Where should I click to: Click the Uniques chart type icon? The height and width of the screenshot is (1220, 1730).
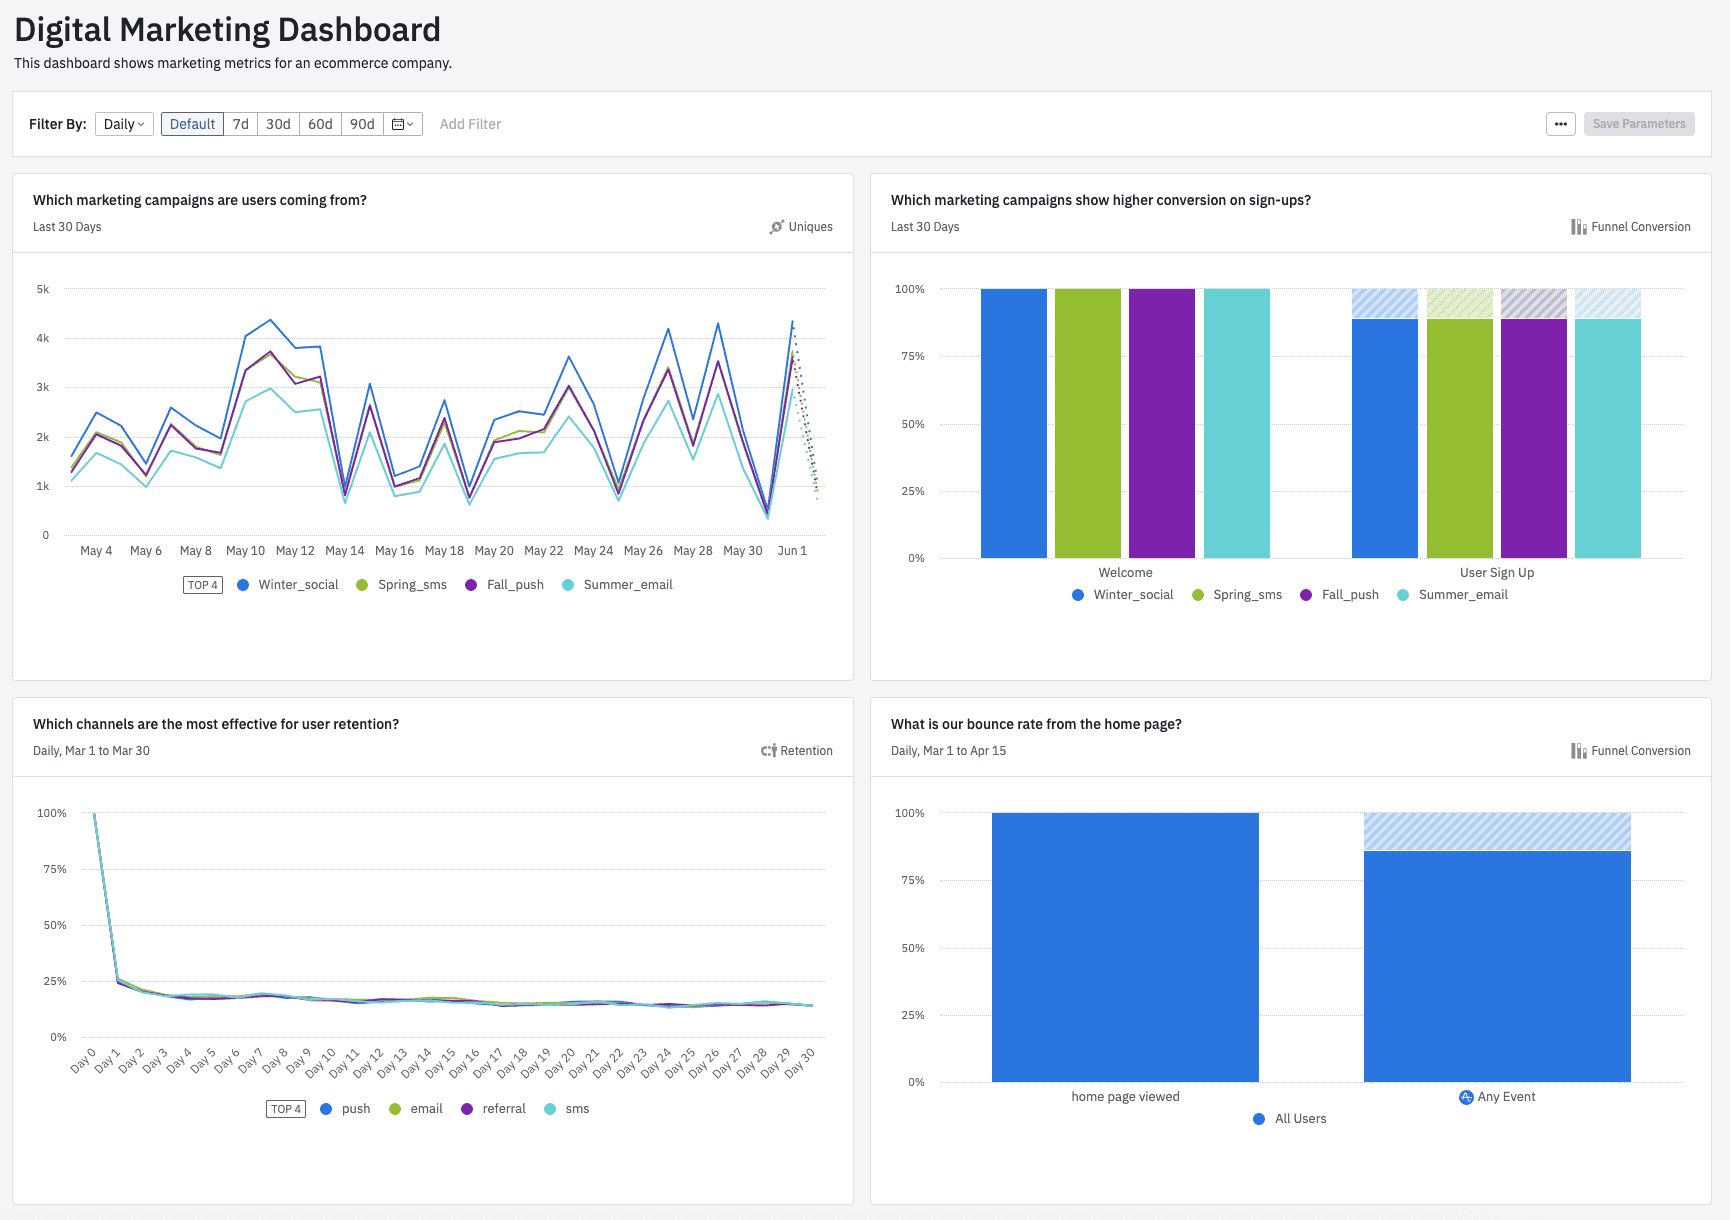coord(776,227)
